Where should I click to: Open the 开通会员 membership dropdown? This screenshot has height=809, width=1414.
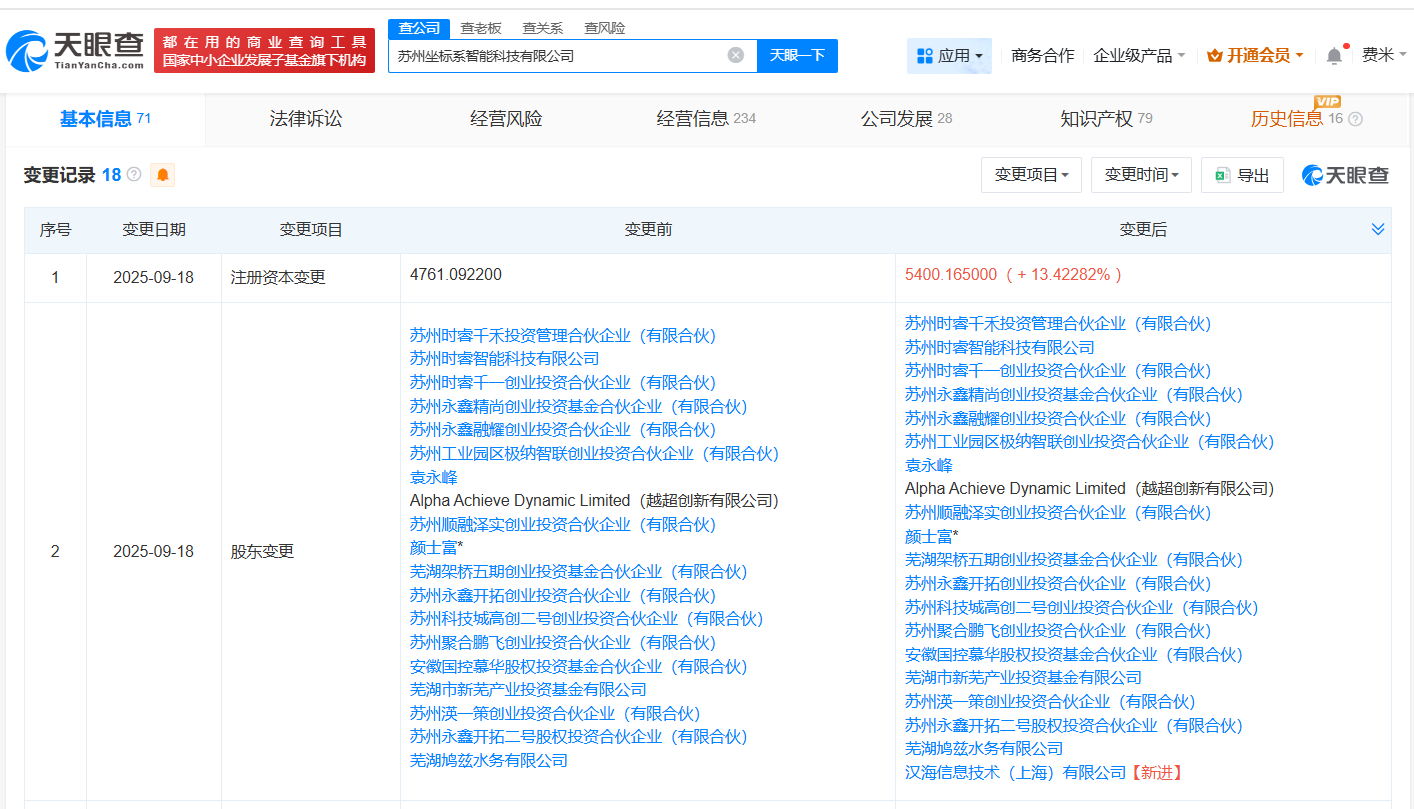(1254, 56)
